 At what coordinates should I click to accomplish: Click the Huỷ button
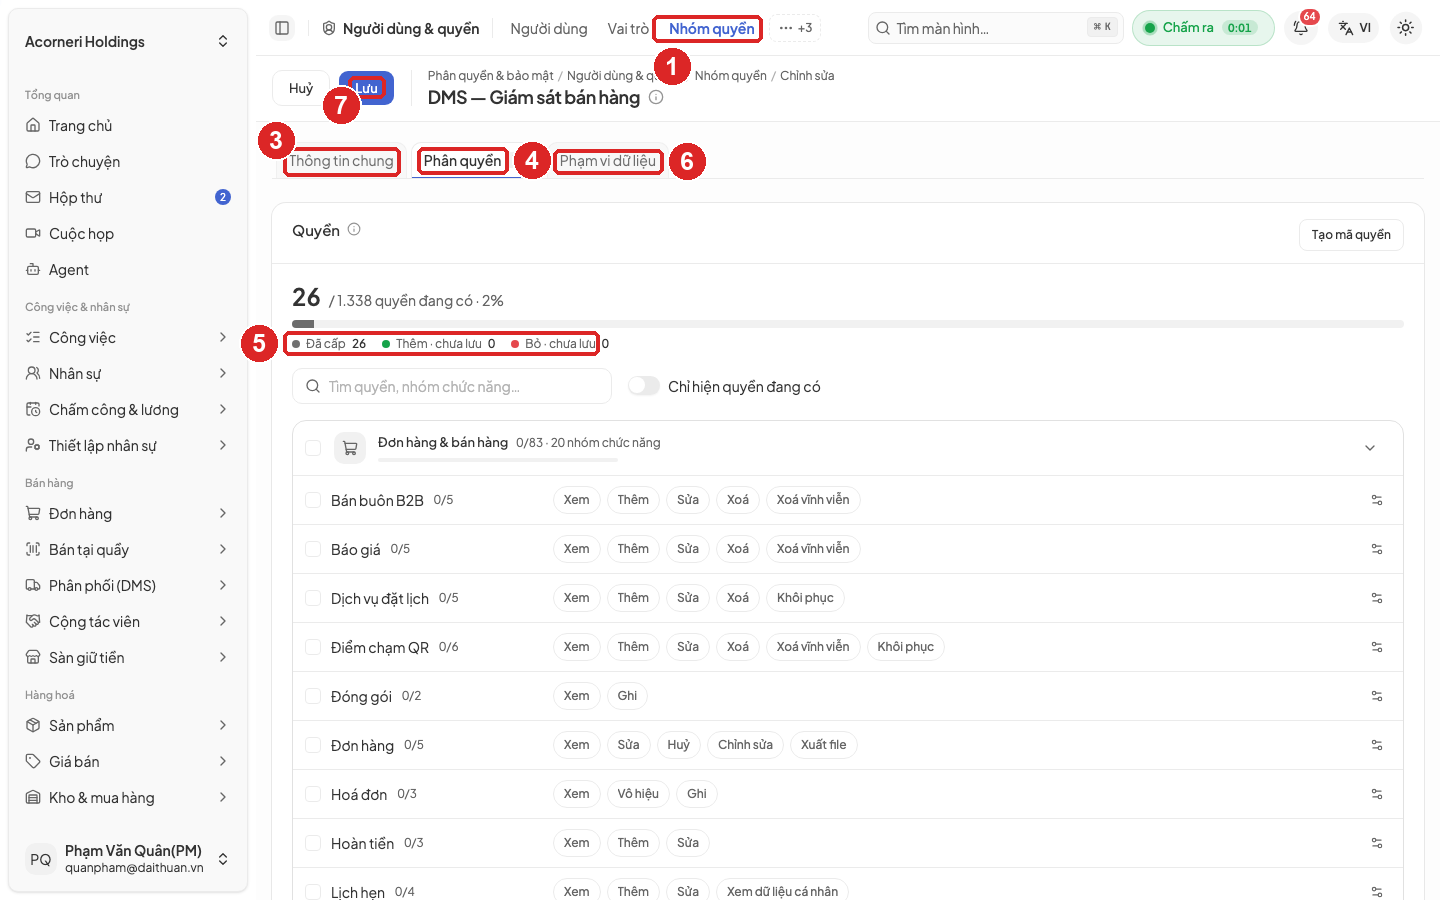click(x=301, y=88)
